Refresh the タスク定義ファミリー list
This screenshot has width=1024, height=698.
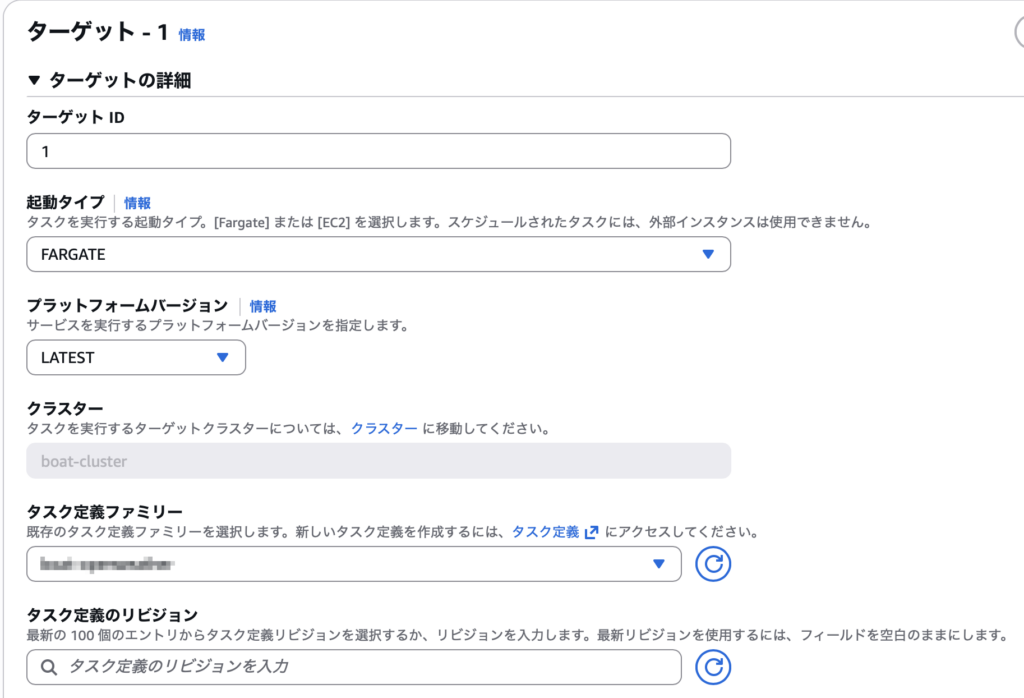point(713,564)
